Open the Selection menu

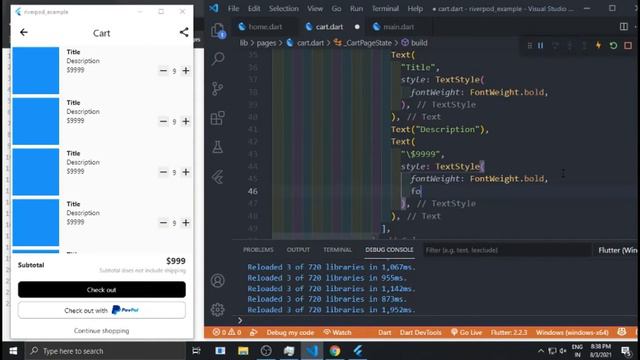pos(284,9)
